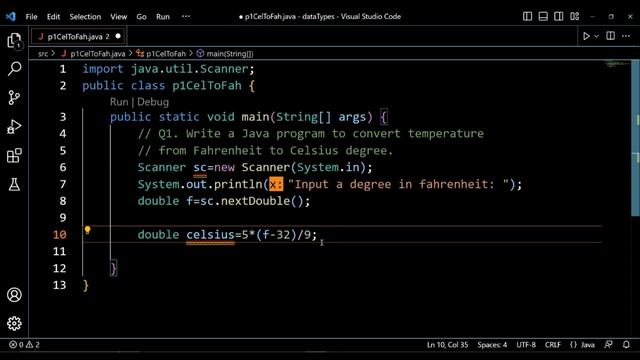640x360 pixels.
Task: Open the Run menu
Action: coord(163,16)
